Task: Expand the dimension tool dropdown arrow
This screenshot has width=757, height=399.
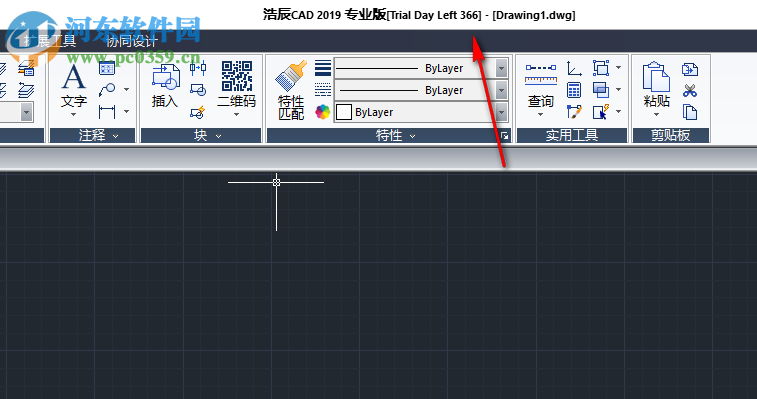Action: pos(126,112)
